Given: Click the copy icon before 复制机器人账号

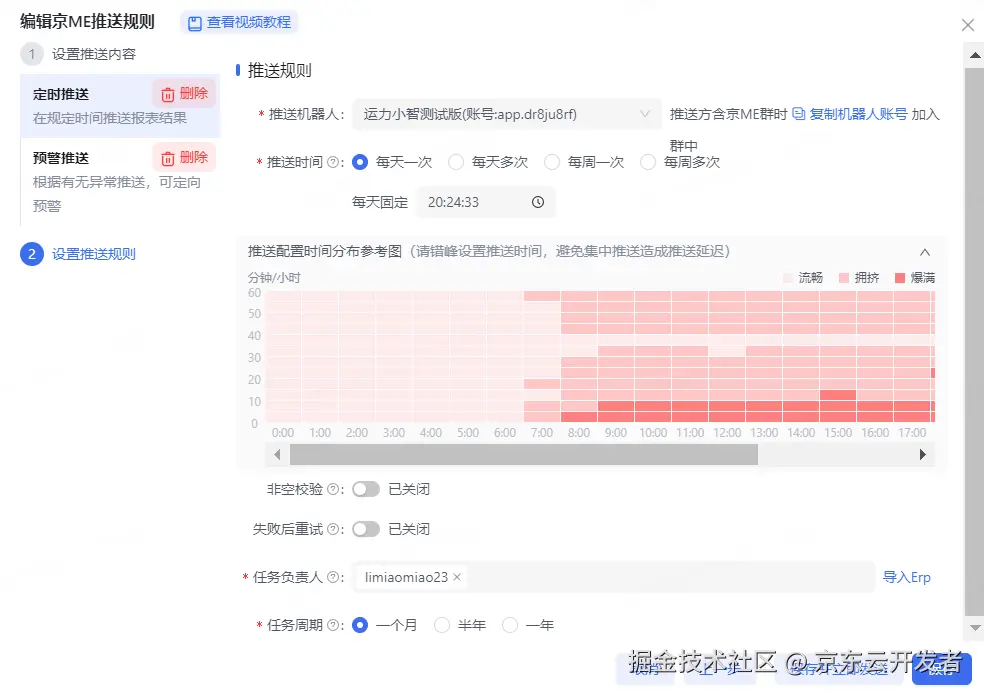Looking at the screenshot, I should click(798, 114).
